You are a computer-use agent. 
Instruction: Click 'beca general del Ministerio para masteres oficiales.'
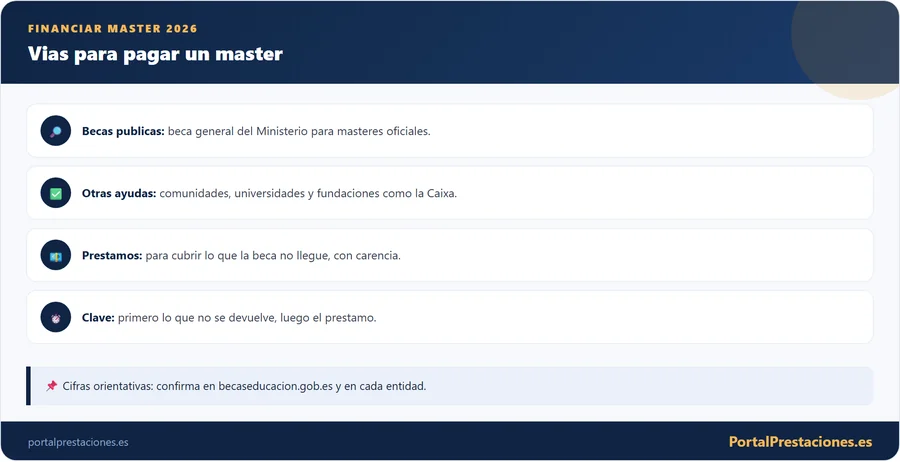[299, 131]
